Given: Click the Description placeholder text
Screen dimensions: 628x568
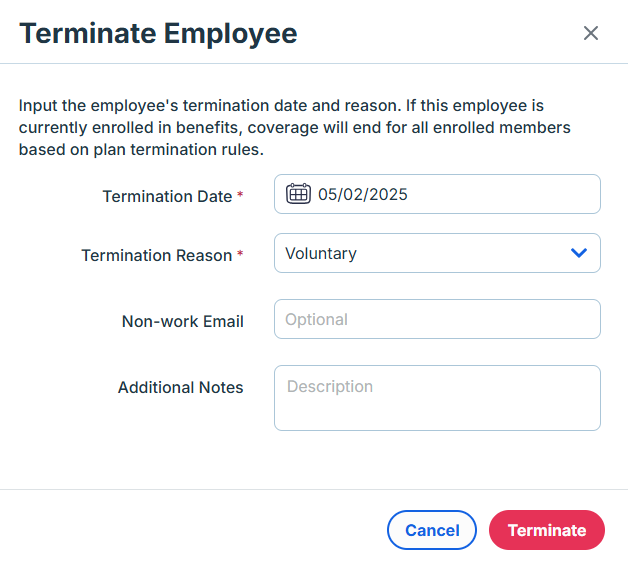Looking at the screenshot, I should 330,387.
